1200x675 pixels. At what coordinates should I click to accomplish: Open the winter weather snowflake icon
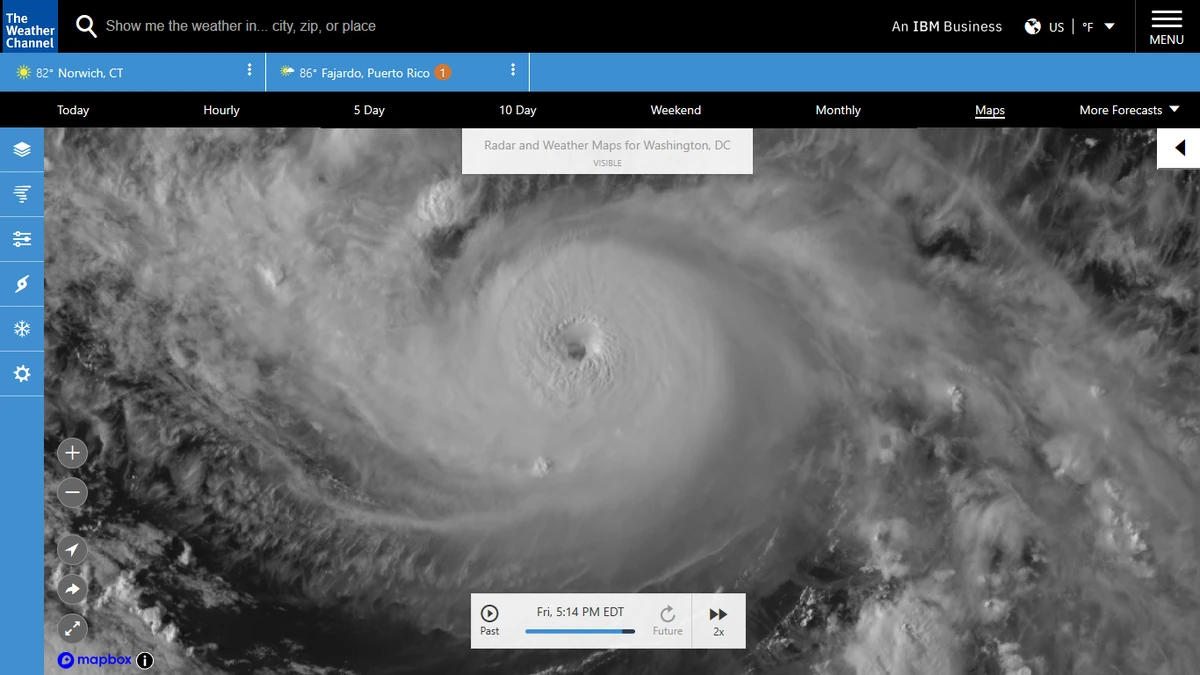click(21, 328)
